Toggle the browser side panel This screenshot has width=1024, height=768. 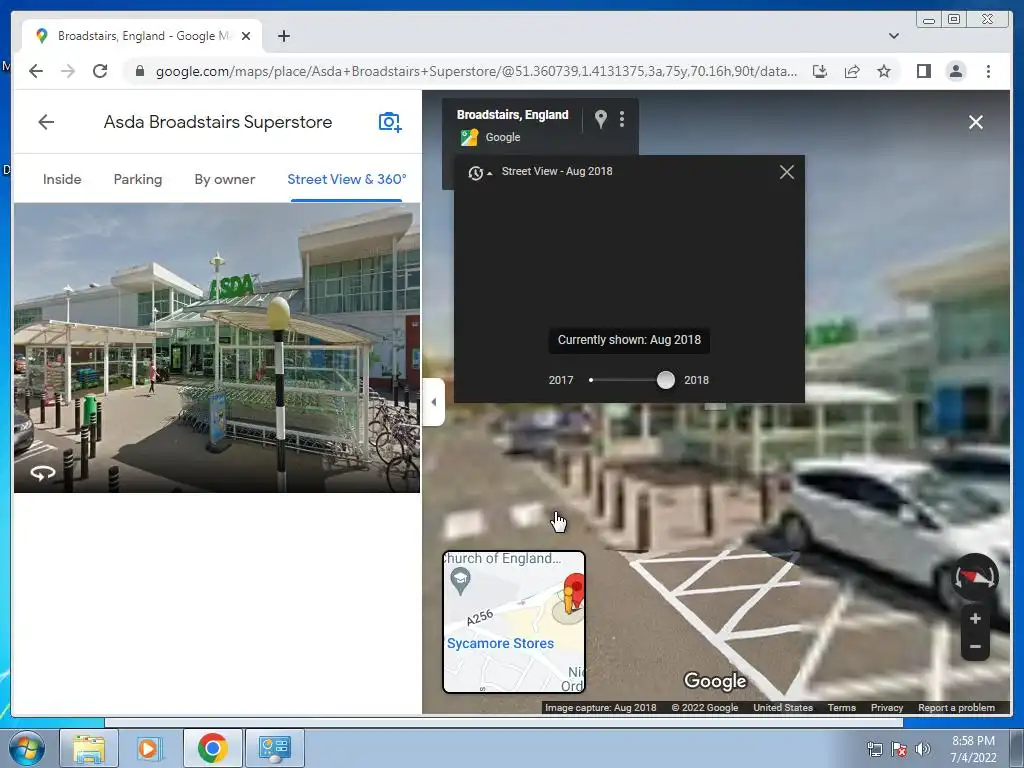click(x=923, y=71)
